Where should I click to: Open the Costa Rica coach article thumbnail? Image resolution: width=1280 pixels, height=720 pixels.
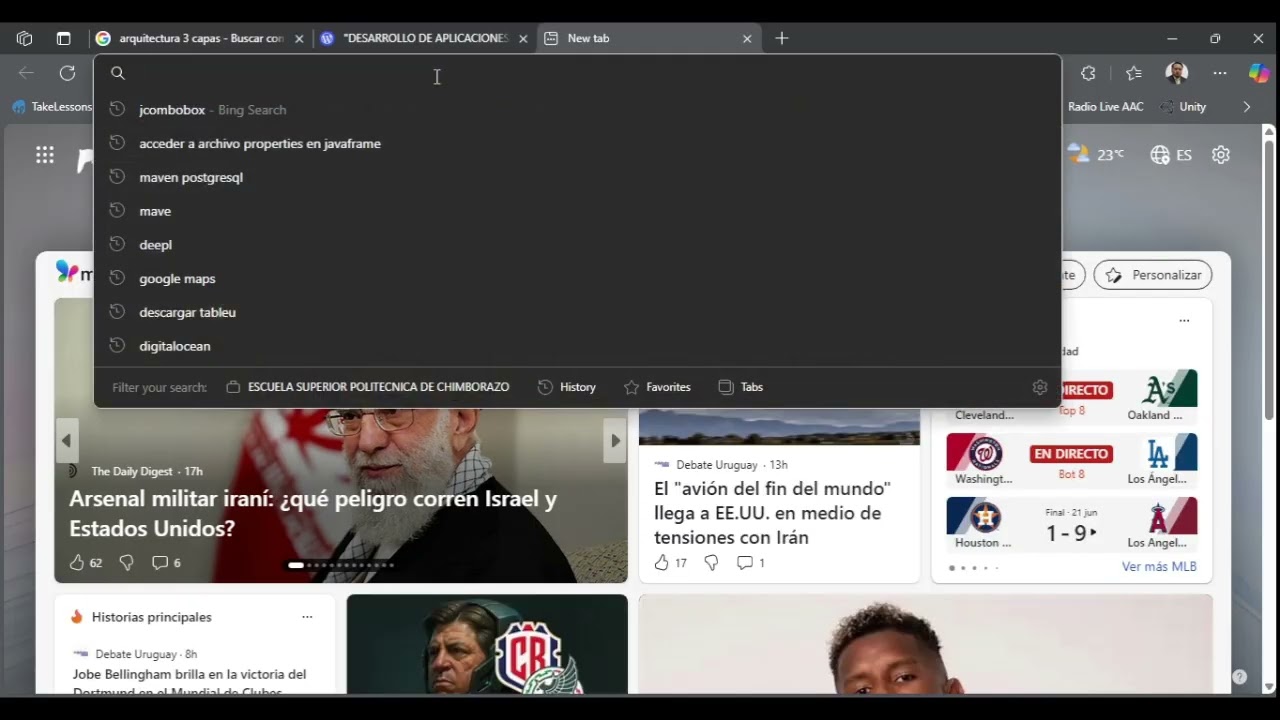[487, 645]
